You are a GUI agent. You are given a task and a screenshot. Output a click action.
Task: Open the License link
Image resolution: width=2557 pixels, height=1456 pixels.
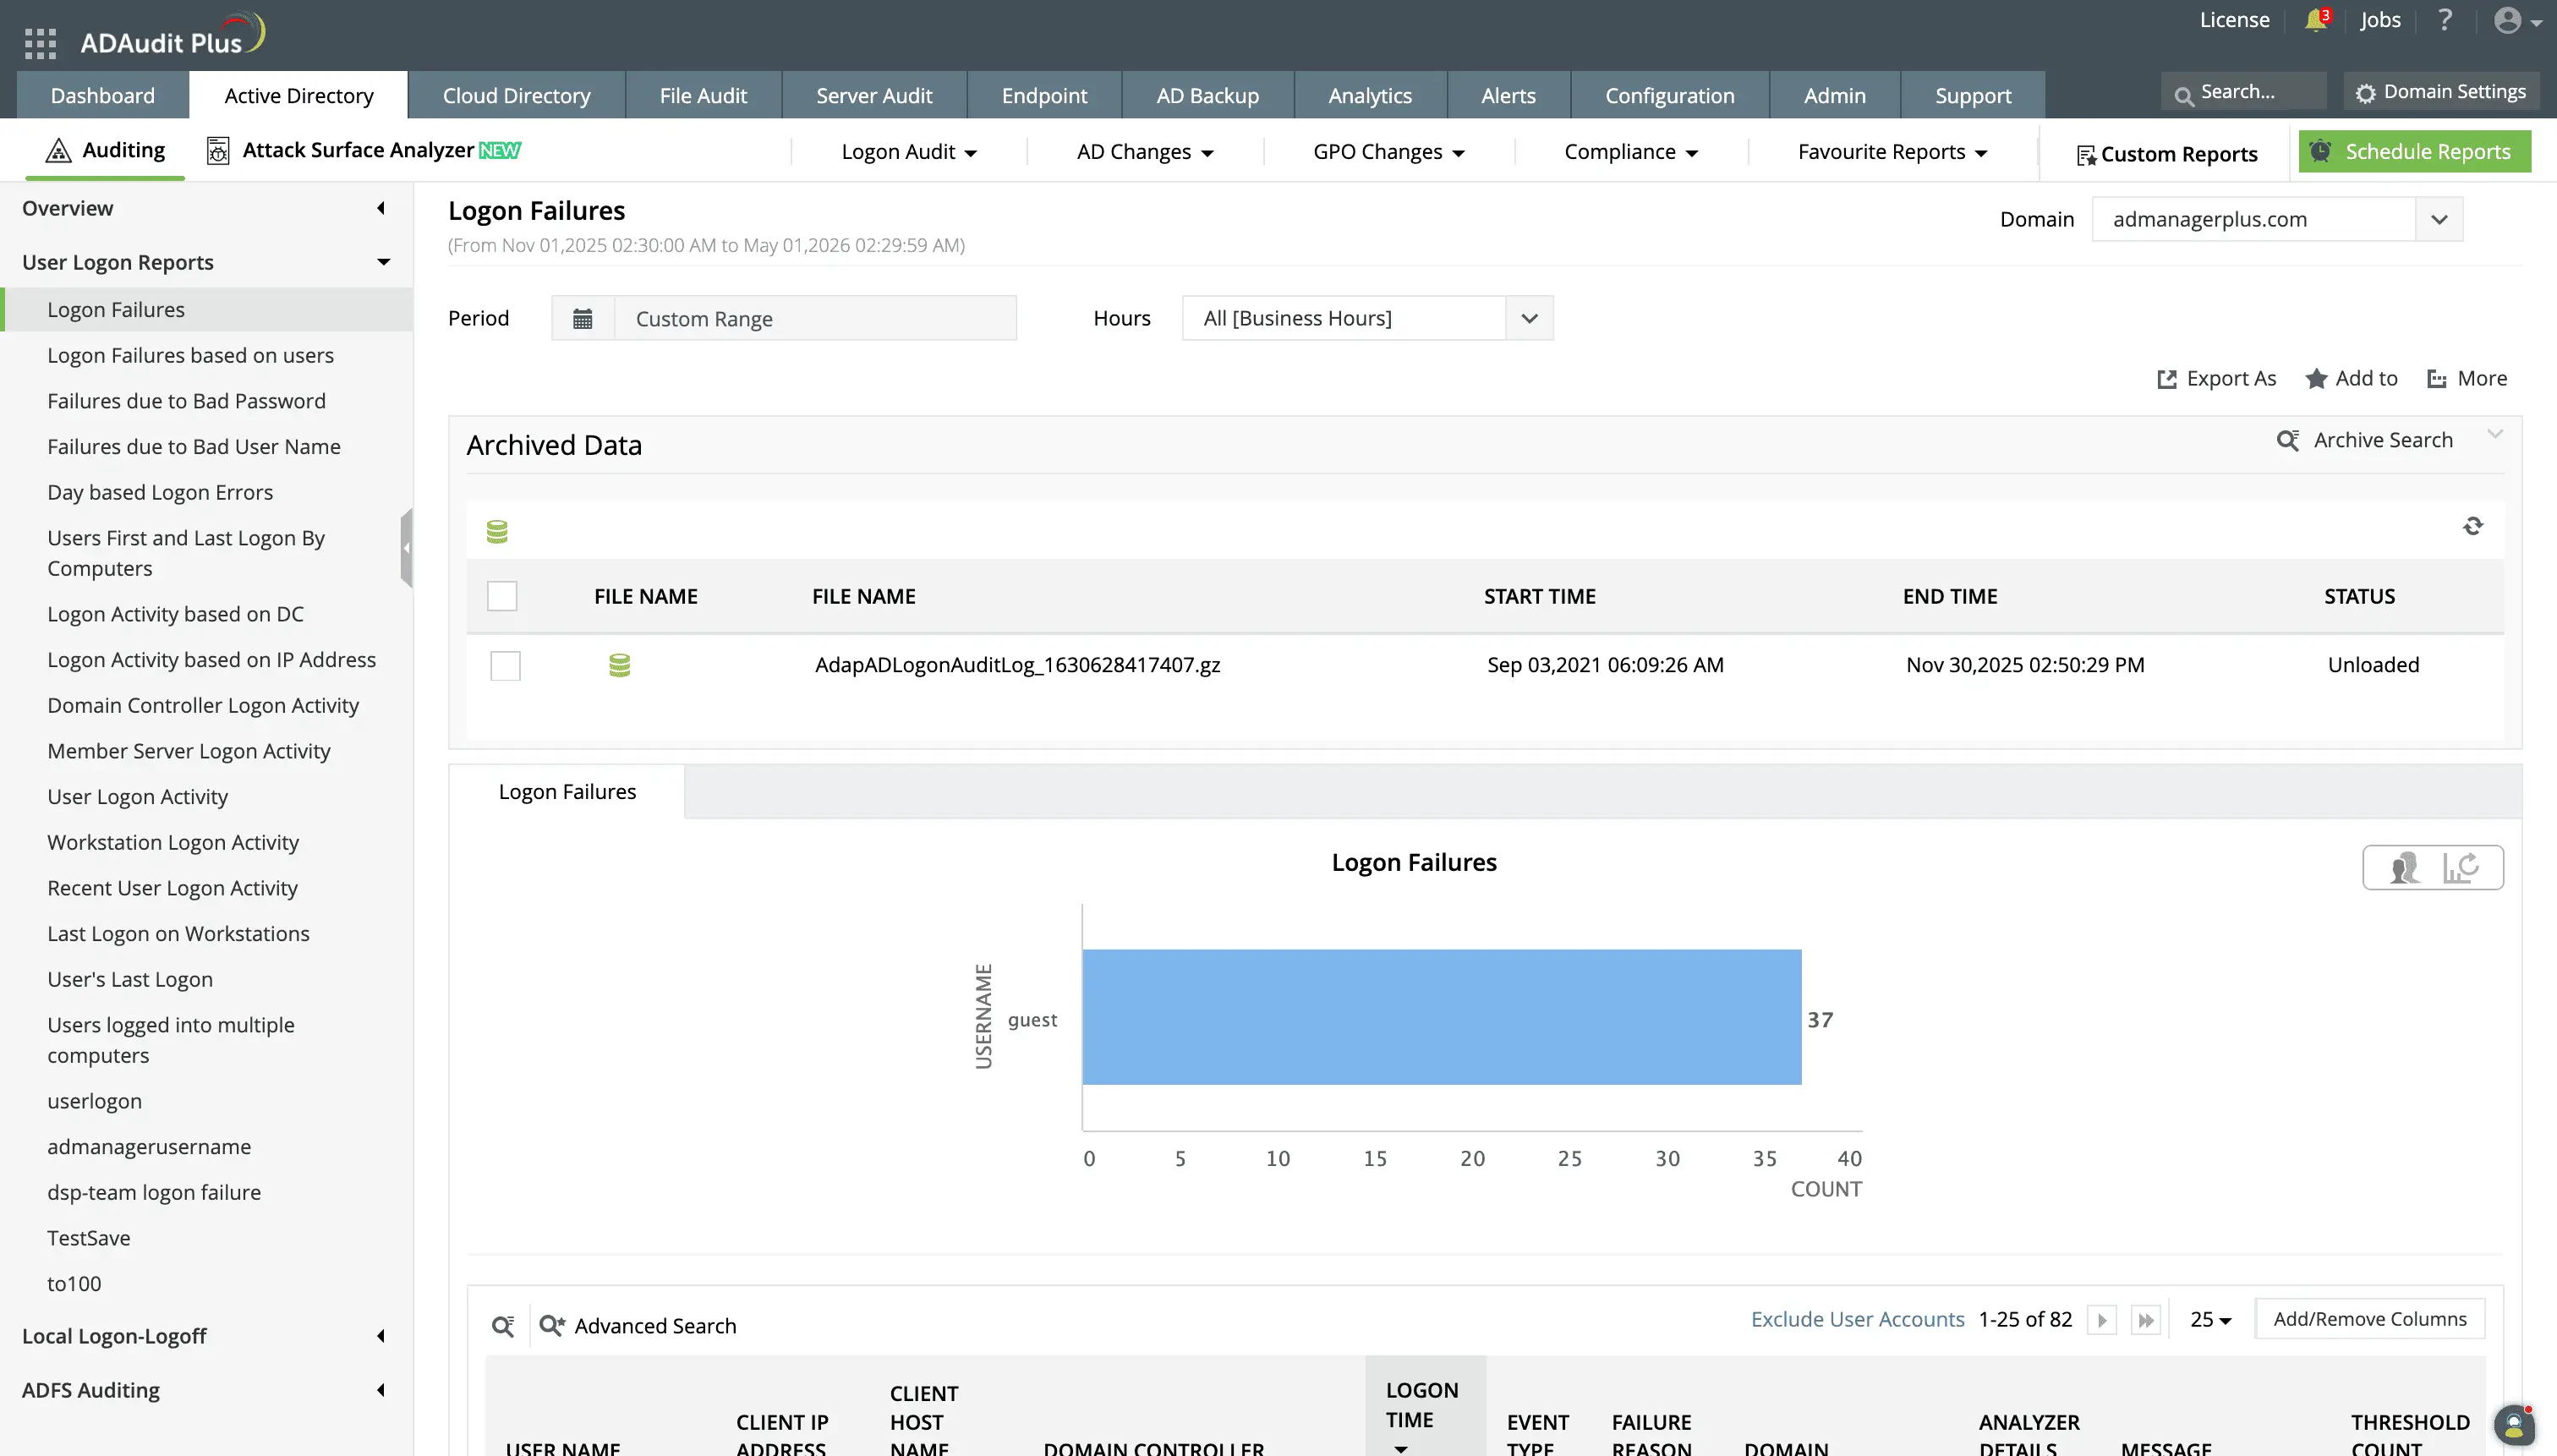2234,20
